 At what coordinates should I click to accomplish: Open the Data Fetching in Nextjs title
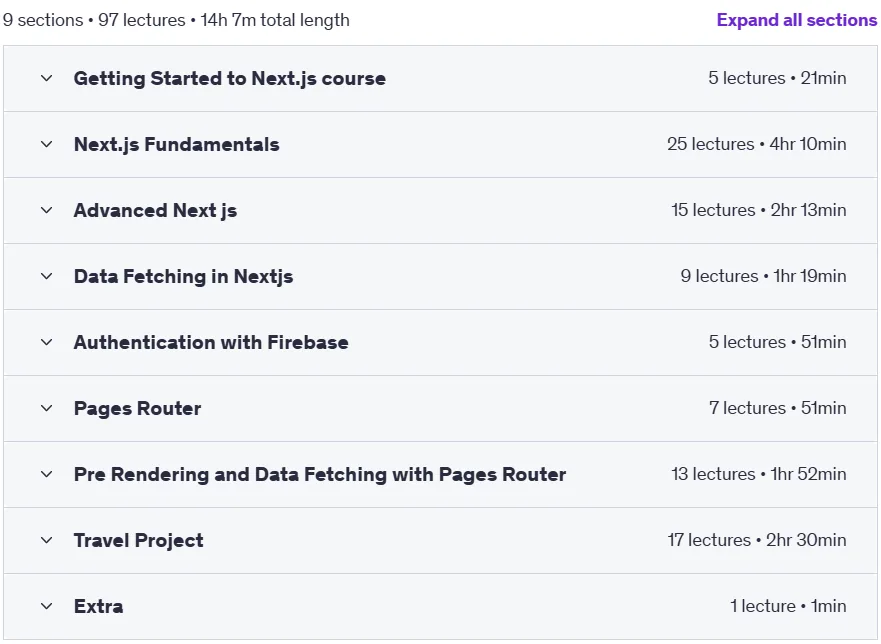point(183,276)
